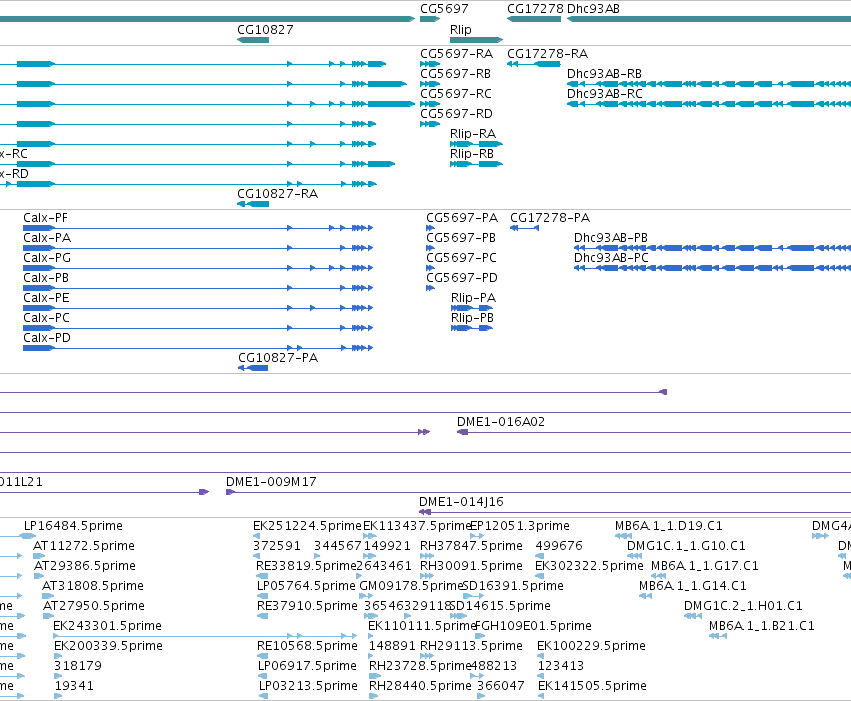Open the Dhc93AB-RC transcript label
This screenshot has width=851, height=701.
click(605, 94)
